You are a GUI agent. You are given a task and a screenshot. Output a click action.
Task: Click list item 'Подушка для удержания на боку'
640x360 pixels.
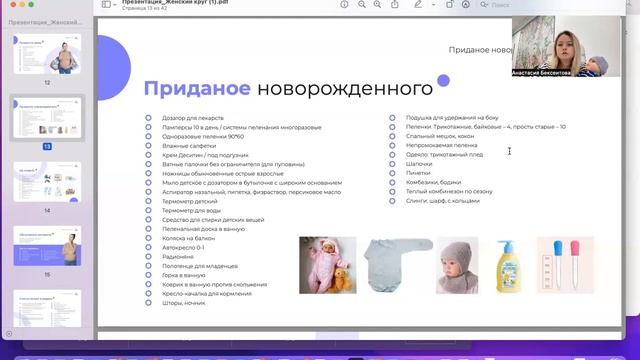452,118
